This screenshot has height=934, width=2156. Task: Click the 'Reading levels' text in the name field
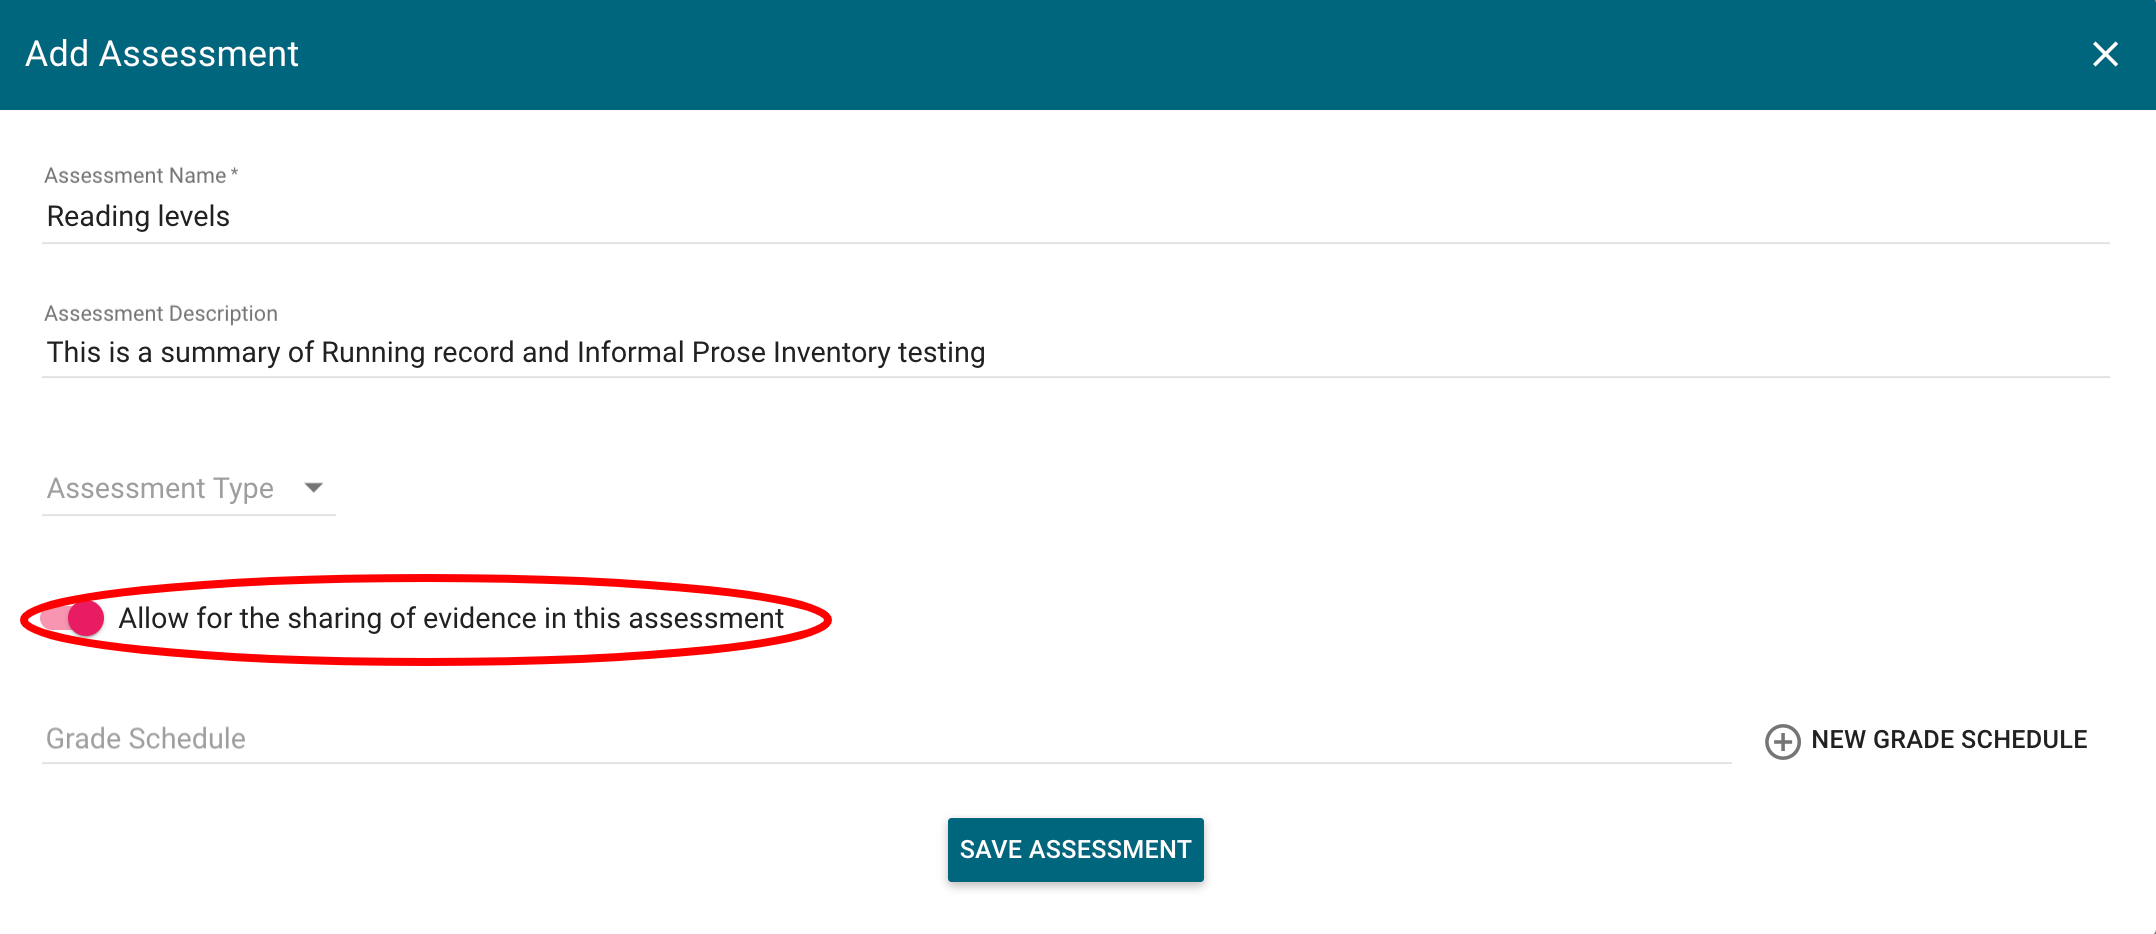[138, 216]
